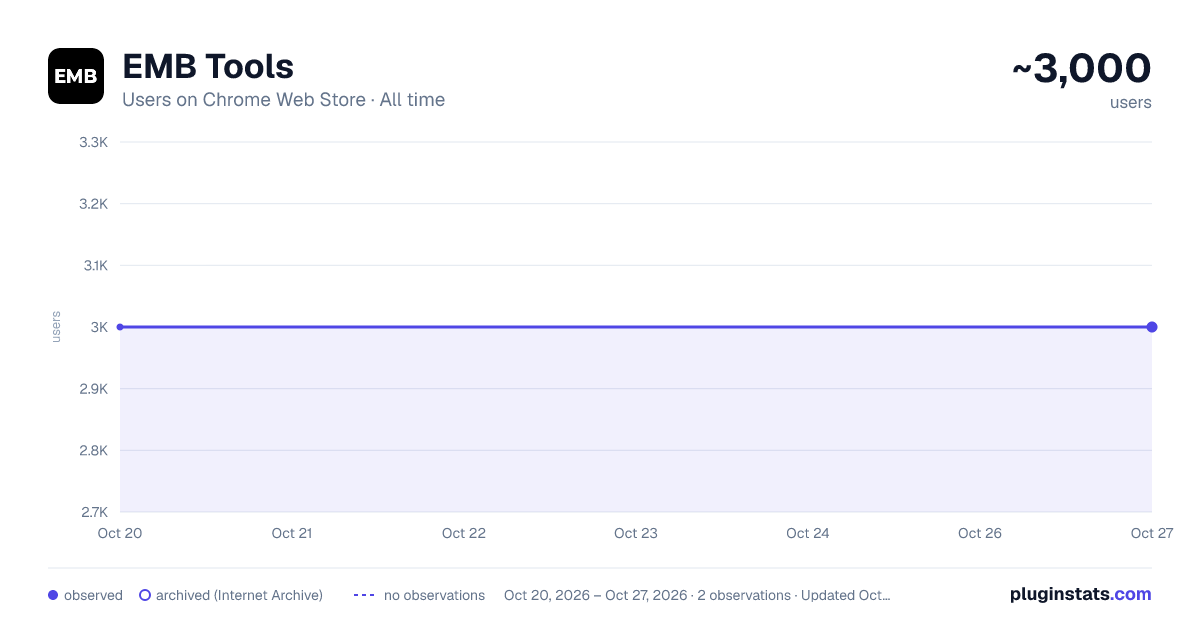Click the EMB Tools title

[x=208, y=66]
